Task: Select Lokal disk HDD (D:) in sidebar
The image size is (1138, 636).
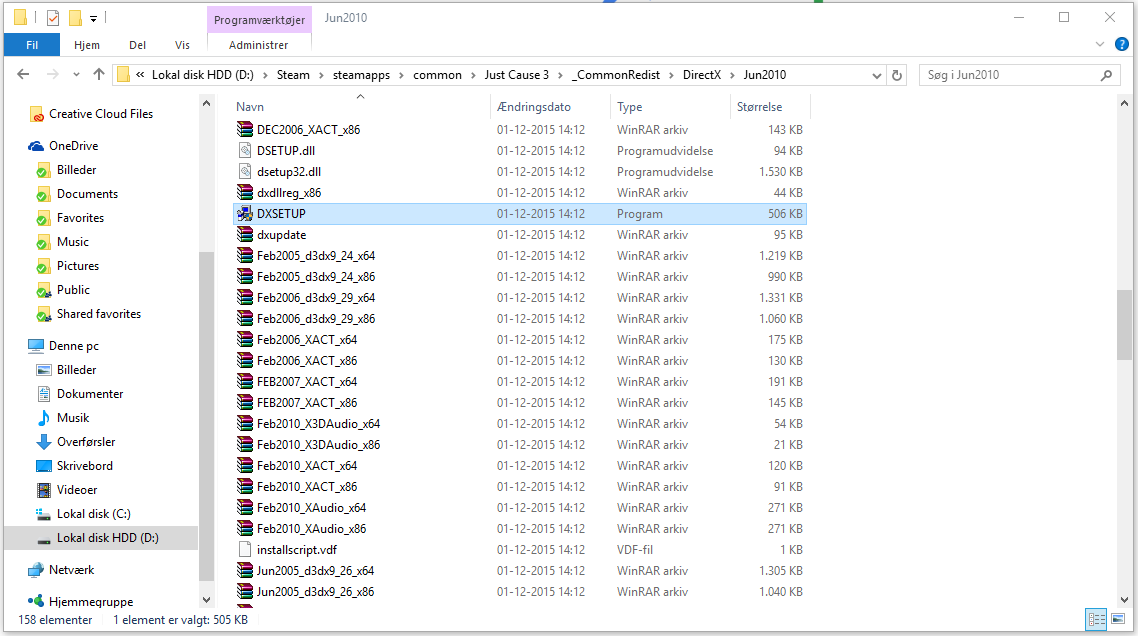Action: (101, 538)
